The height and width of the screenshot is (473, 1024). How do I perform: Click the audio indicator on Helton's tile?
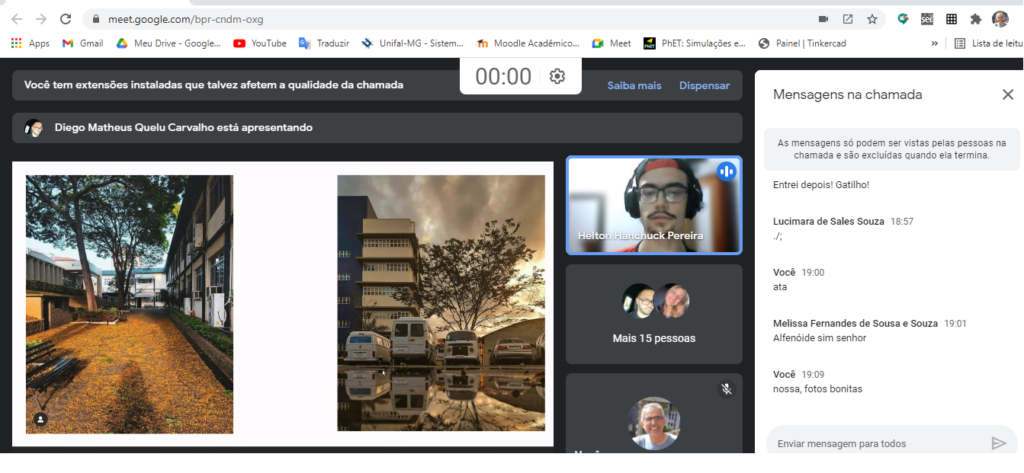click(726, 171)
